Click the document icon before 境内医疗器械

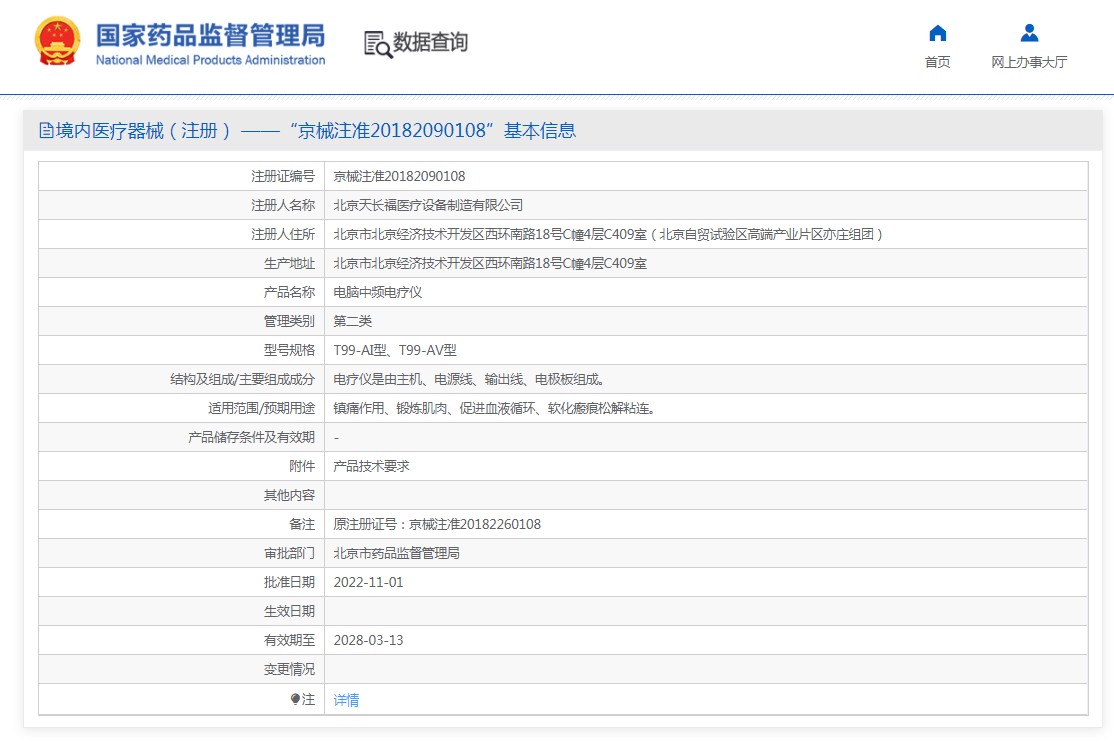pyautogui.click(x=46, y=130)
